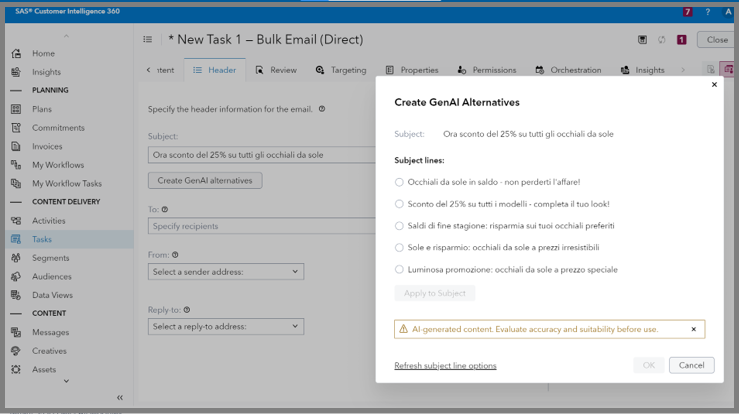Click the help question mark icon
Image resolution: width=739 pixels, height=414 pixels.
(x=708, y=12)
